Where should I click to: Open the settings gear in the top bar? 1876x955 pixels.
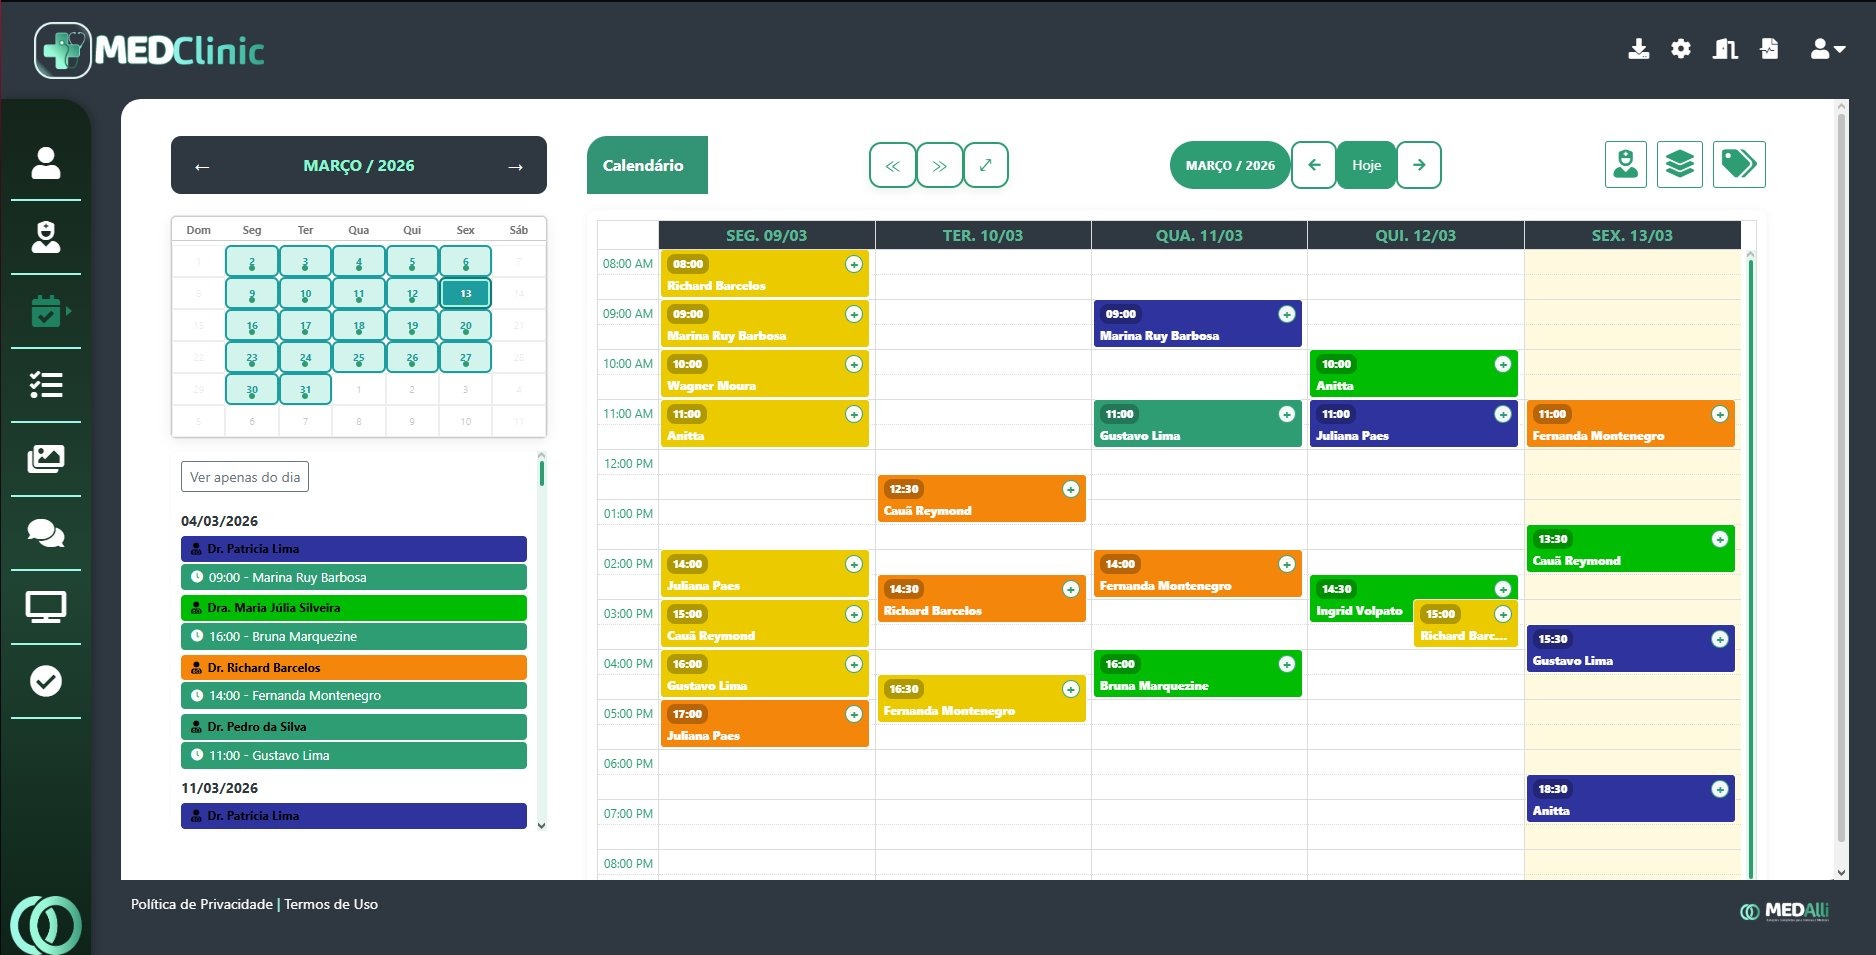click(x=1681, y=48)
